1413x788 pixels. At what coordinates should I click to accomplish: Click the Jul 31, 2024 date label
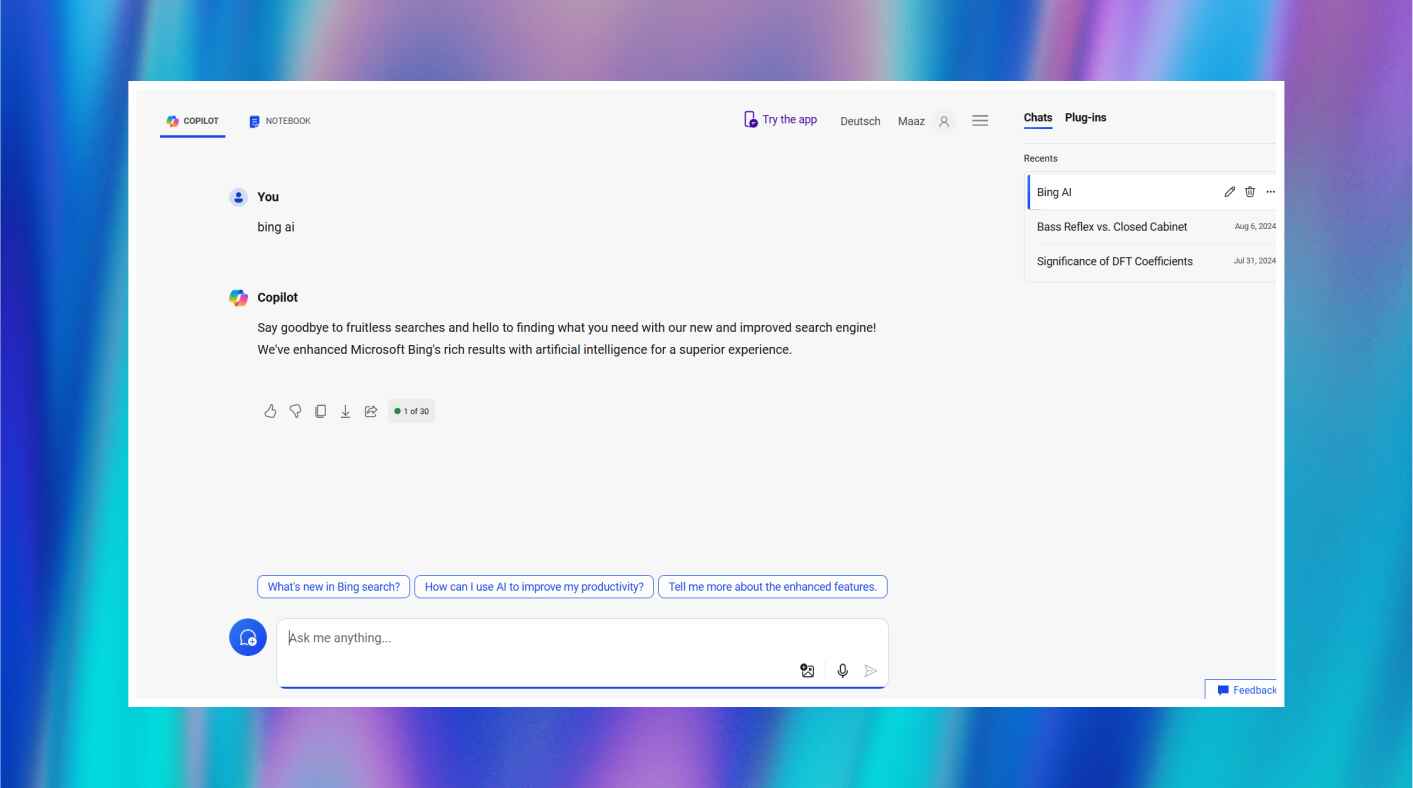click(x=1255, y=261)
